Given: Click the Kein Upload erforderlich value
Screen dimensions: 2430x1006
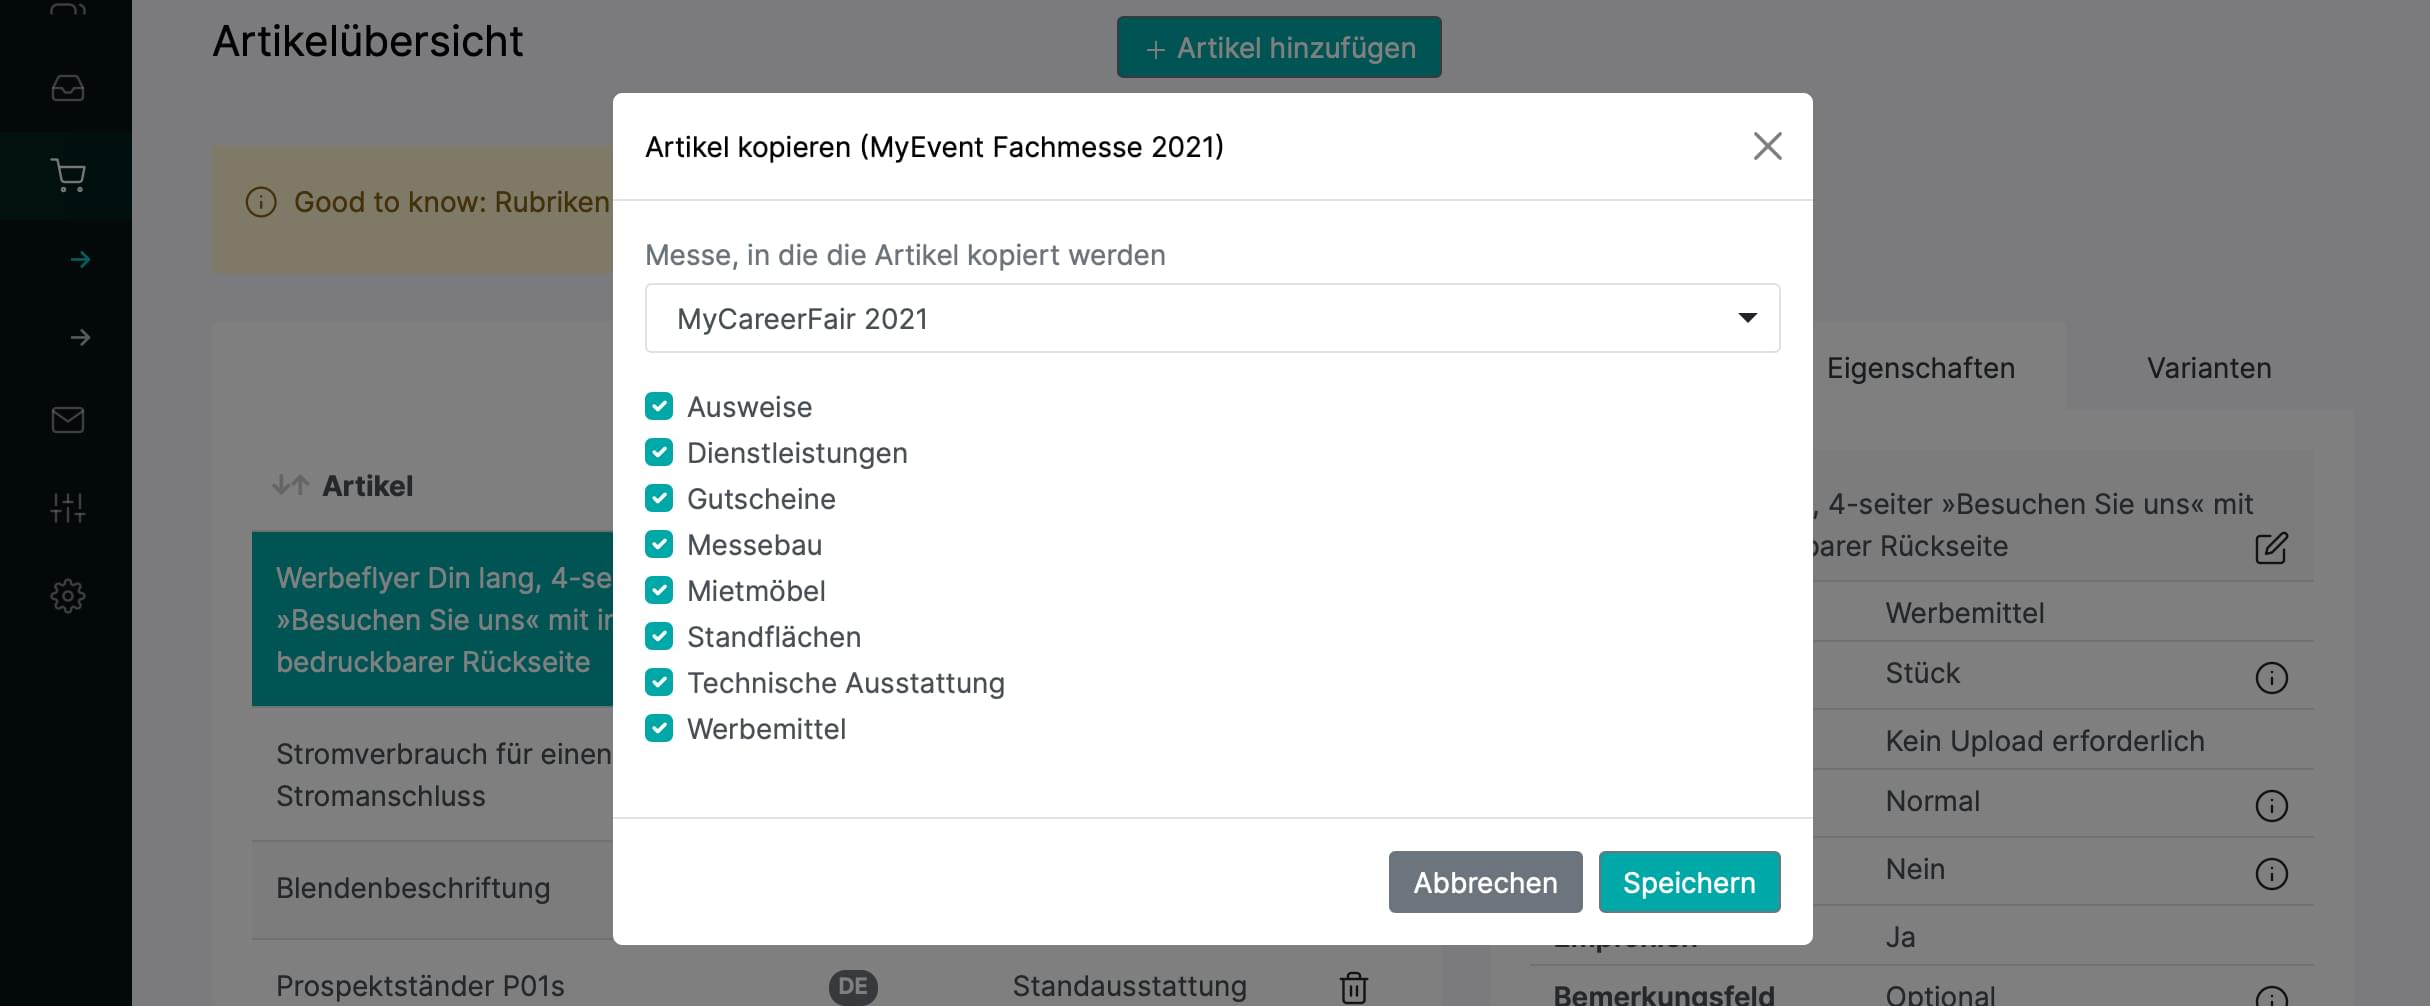Looking at the screenshot, I should point(2044,741).
